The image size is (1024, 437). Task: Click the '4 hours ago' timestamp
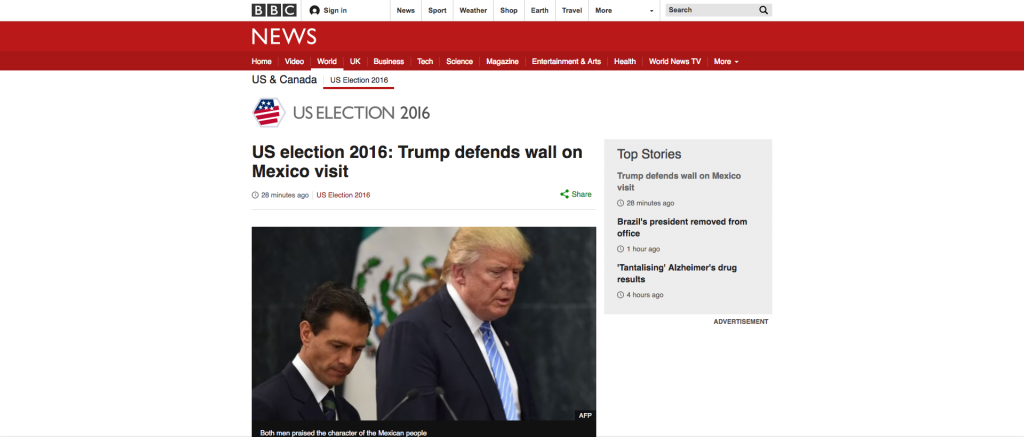tap(645, 295)
